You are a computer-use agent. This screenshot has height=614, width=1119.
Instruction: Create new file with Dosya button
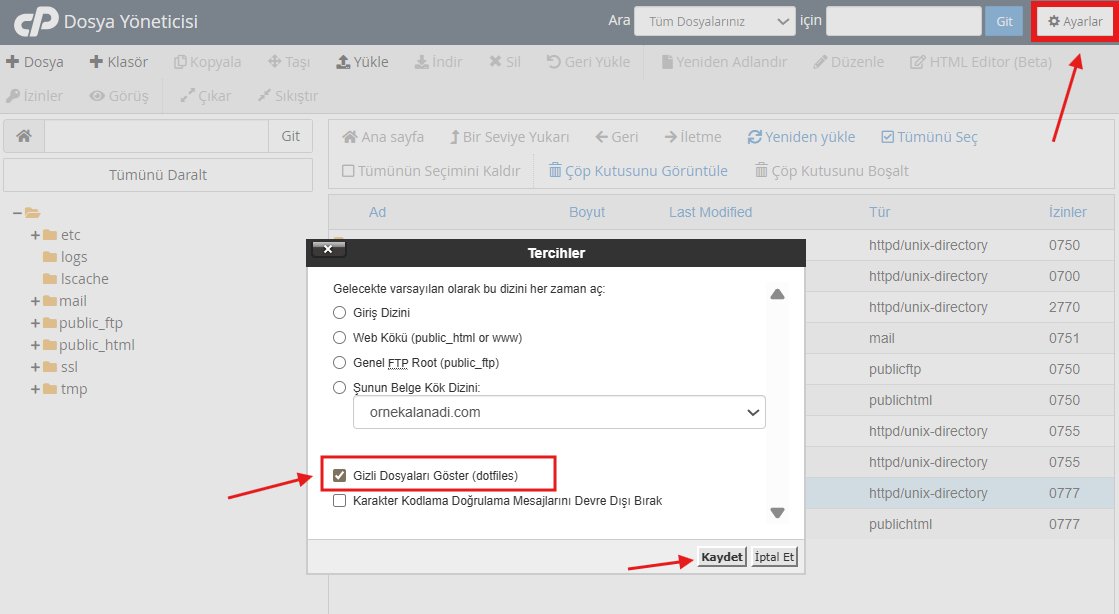coord(35,62)
